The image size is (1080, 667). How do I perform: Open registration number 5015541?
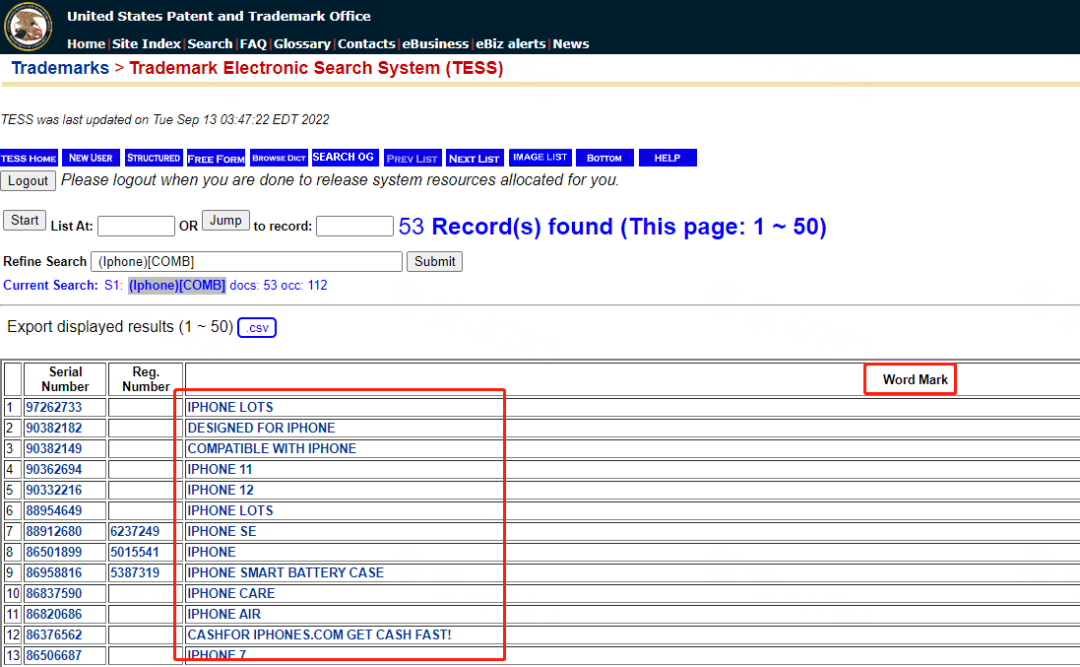[x=134, y=552]
